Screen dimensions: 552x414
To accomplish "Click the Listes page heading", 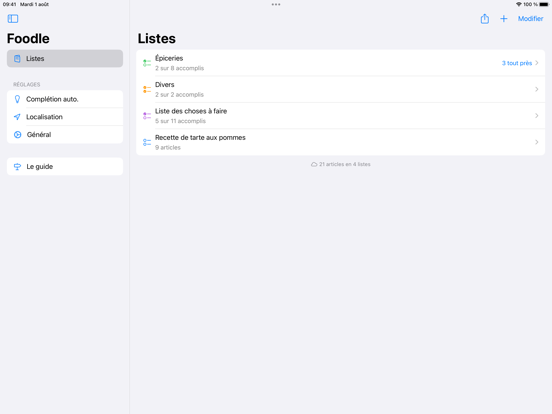I will point(157,39).
